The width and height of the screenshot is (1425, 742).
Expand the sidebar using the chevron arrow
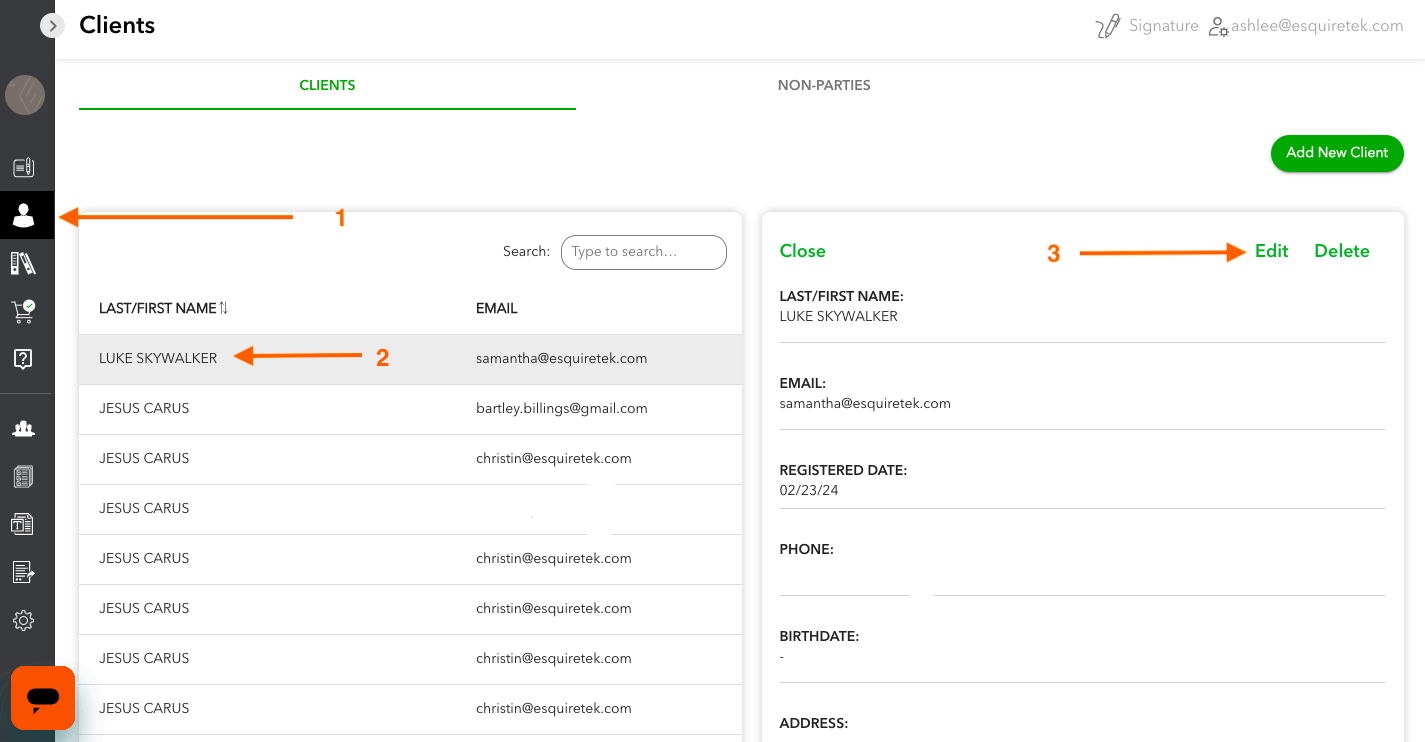click(52, 25)
